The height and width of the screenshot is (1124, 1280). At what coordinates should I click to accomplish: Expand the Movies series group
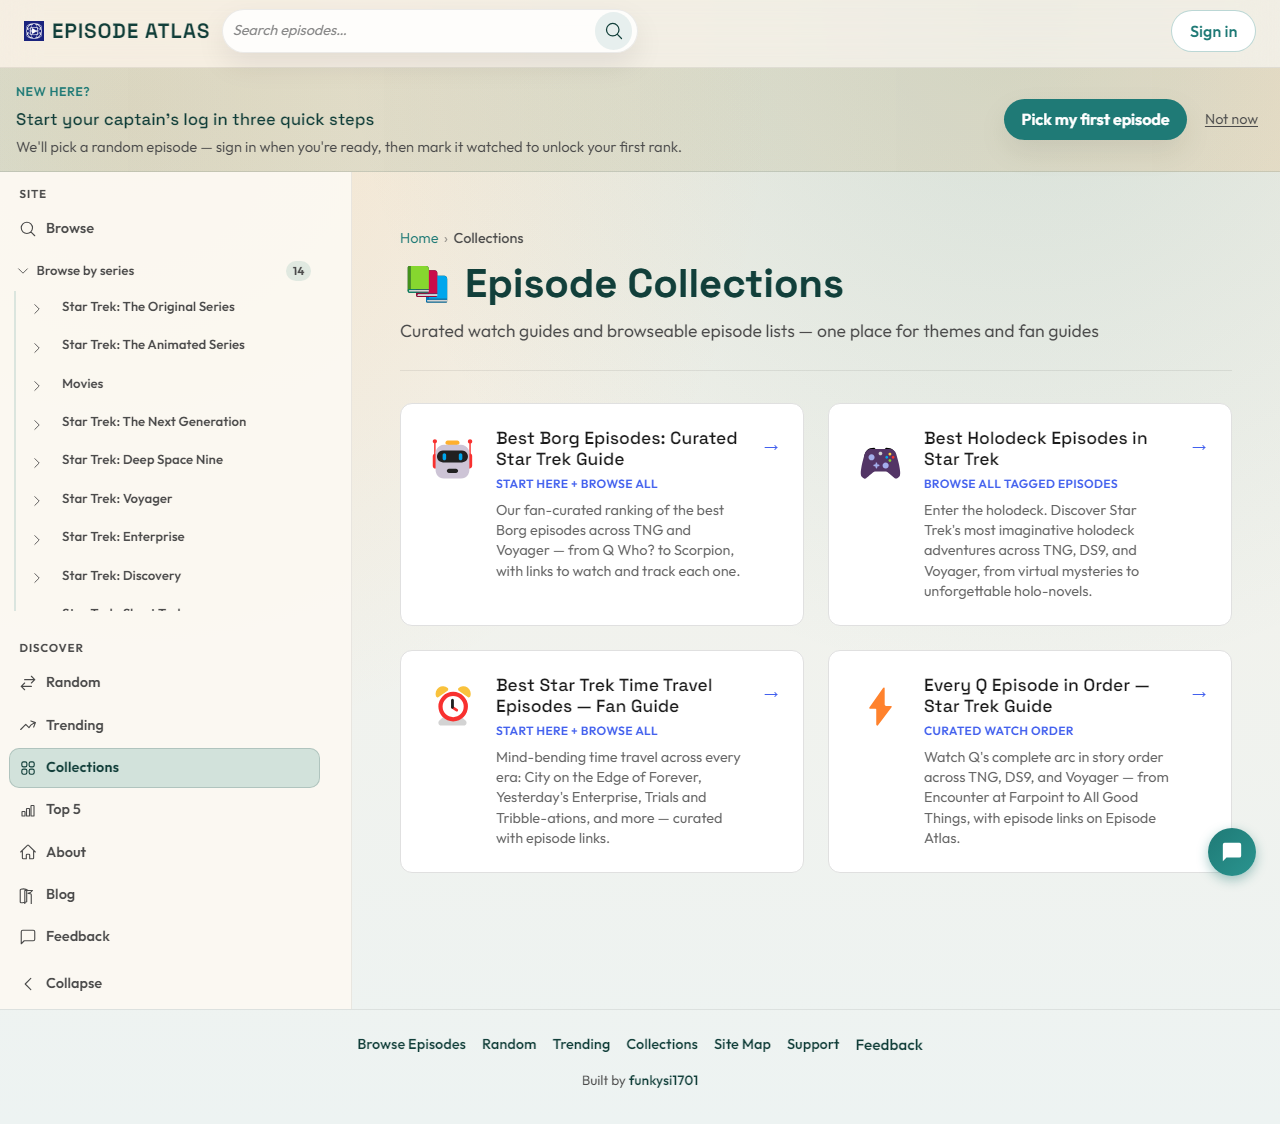pos(37,385)
